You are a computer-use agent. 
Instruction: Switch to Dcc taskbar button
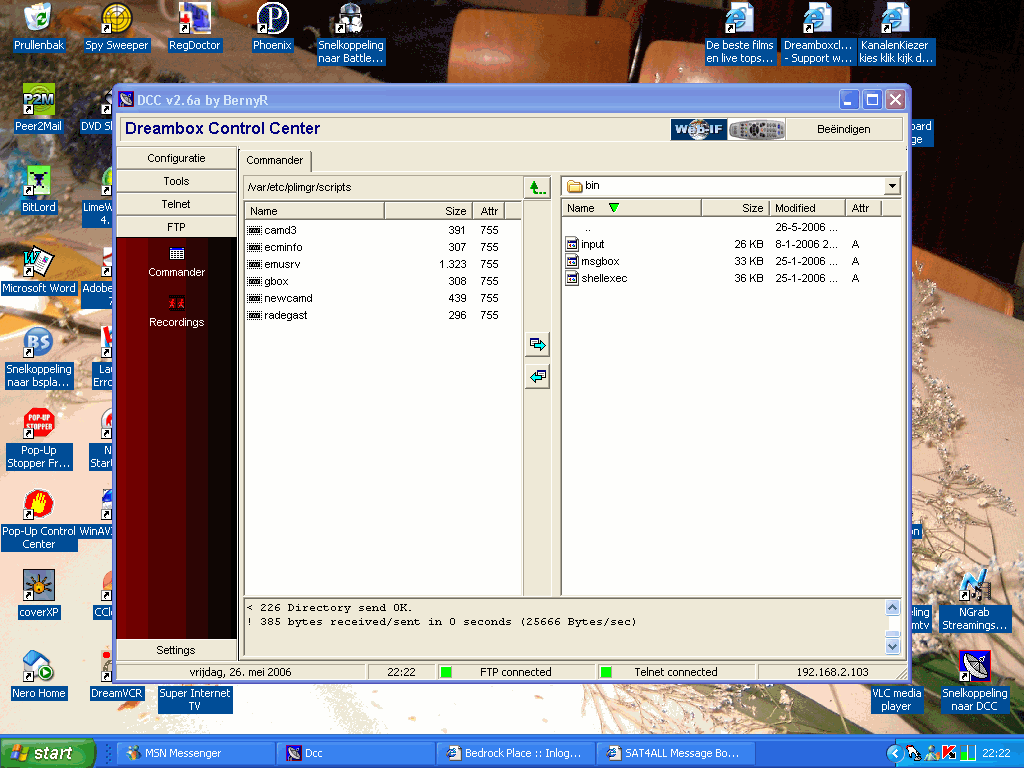[355, 753]
